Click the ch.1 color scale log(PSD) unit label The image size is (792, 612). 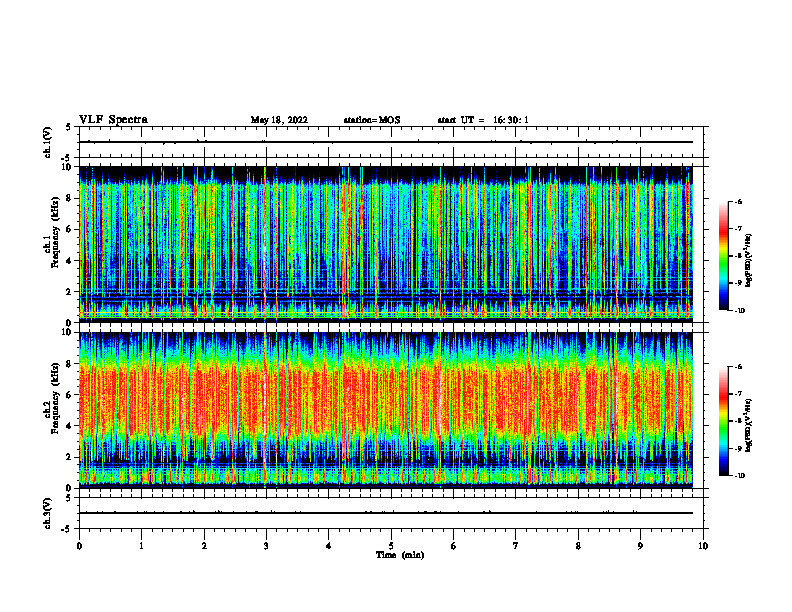click(749, 261)
